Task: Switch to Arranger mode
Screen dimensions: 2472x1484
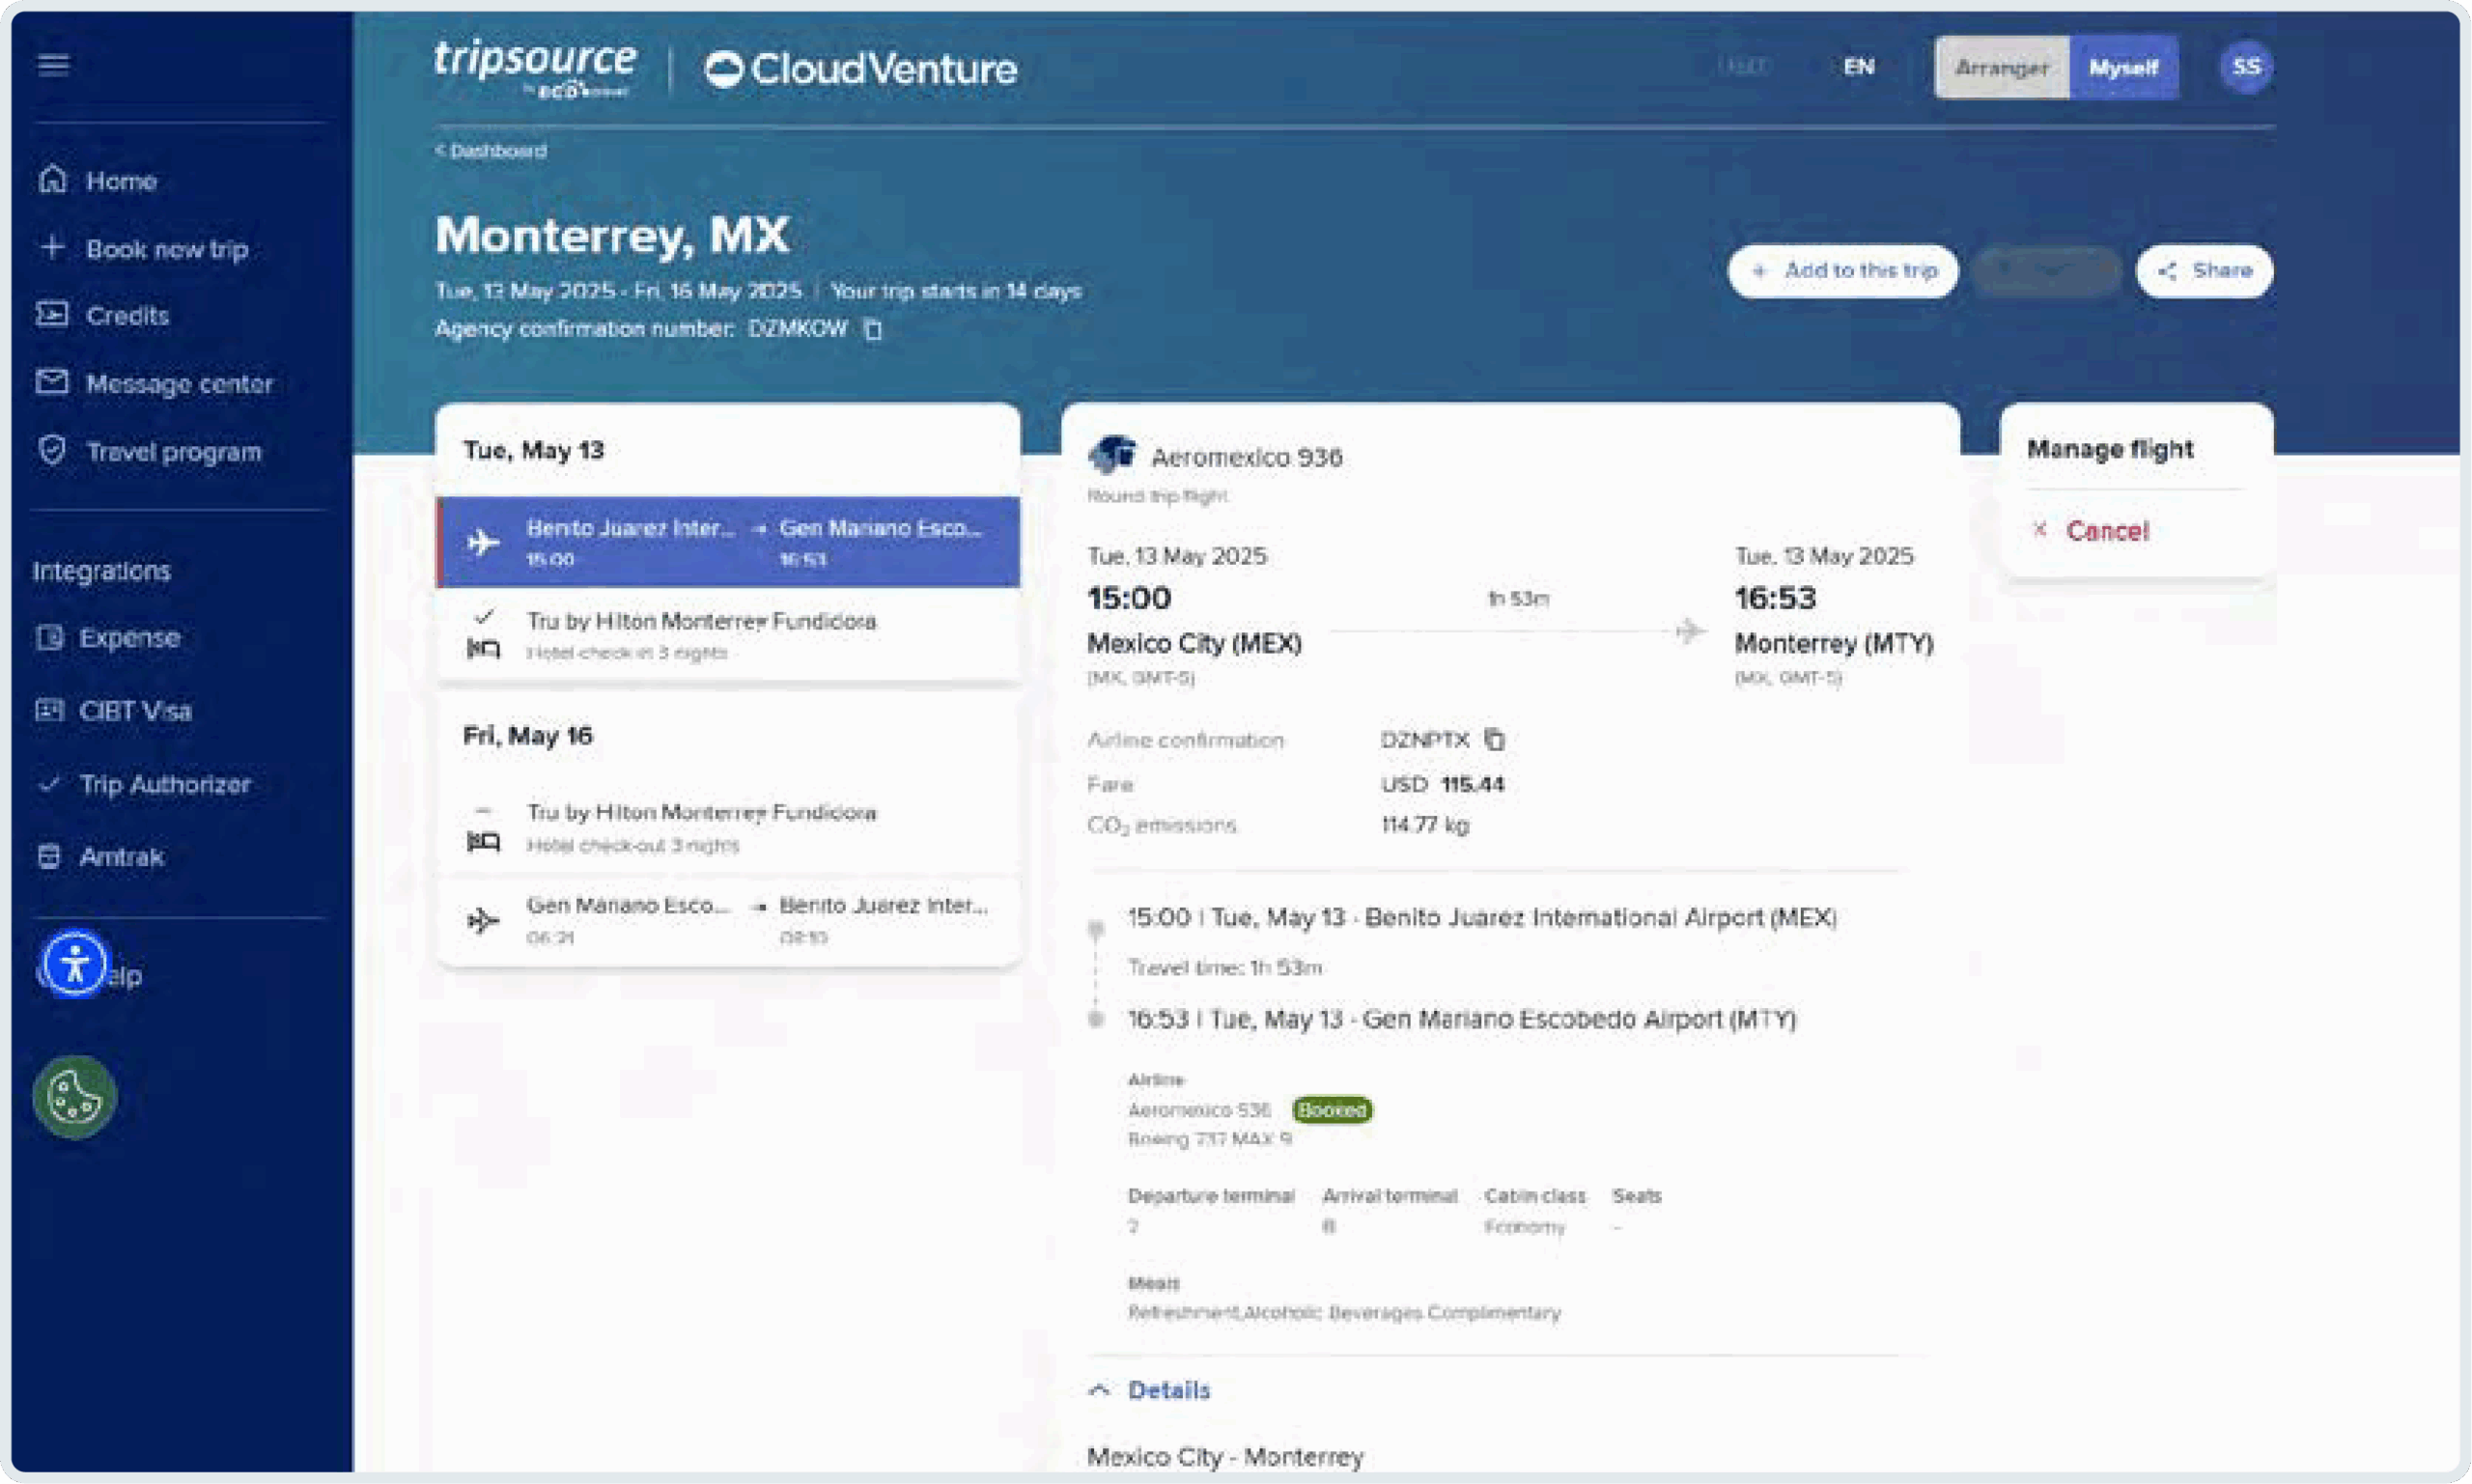Action: click(2002, 67)
